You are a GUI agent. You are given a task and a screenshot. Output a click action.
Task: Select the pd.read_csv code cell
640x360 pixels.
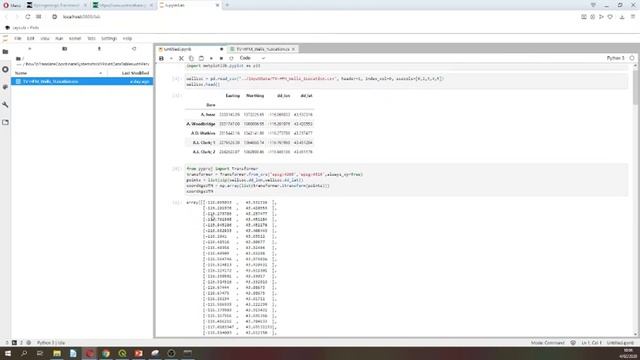click(406, 82)
